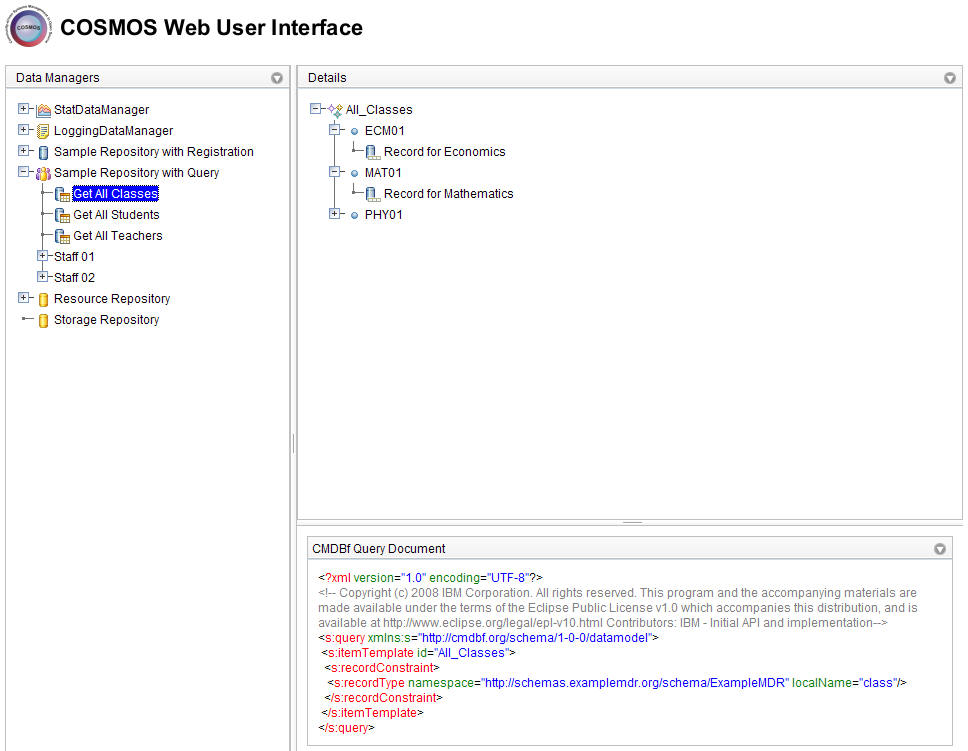
Task: Select the Get All Classes query
Action: (115, 194)
